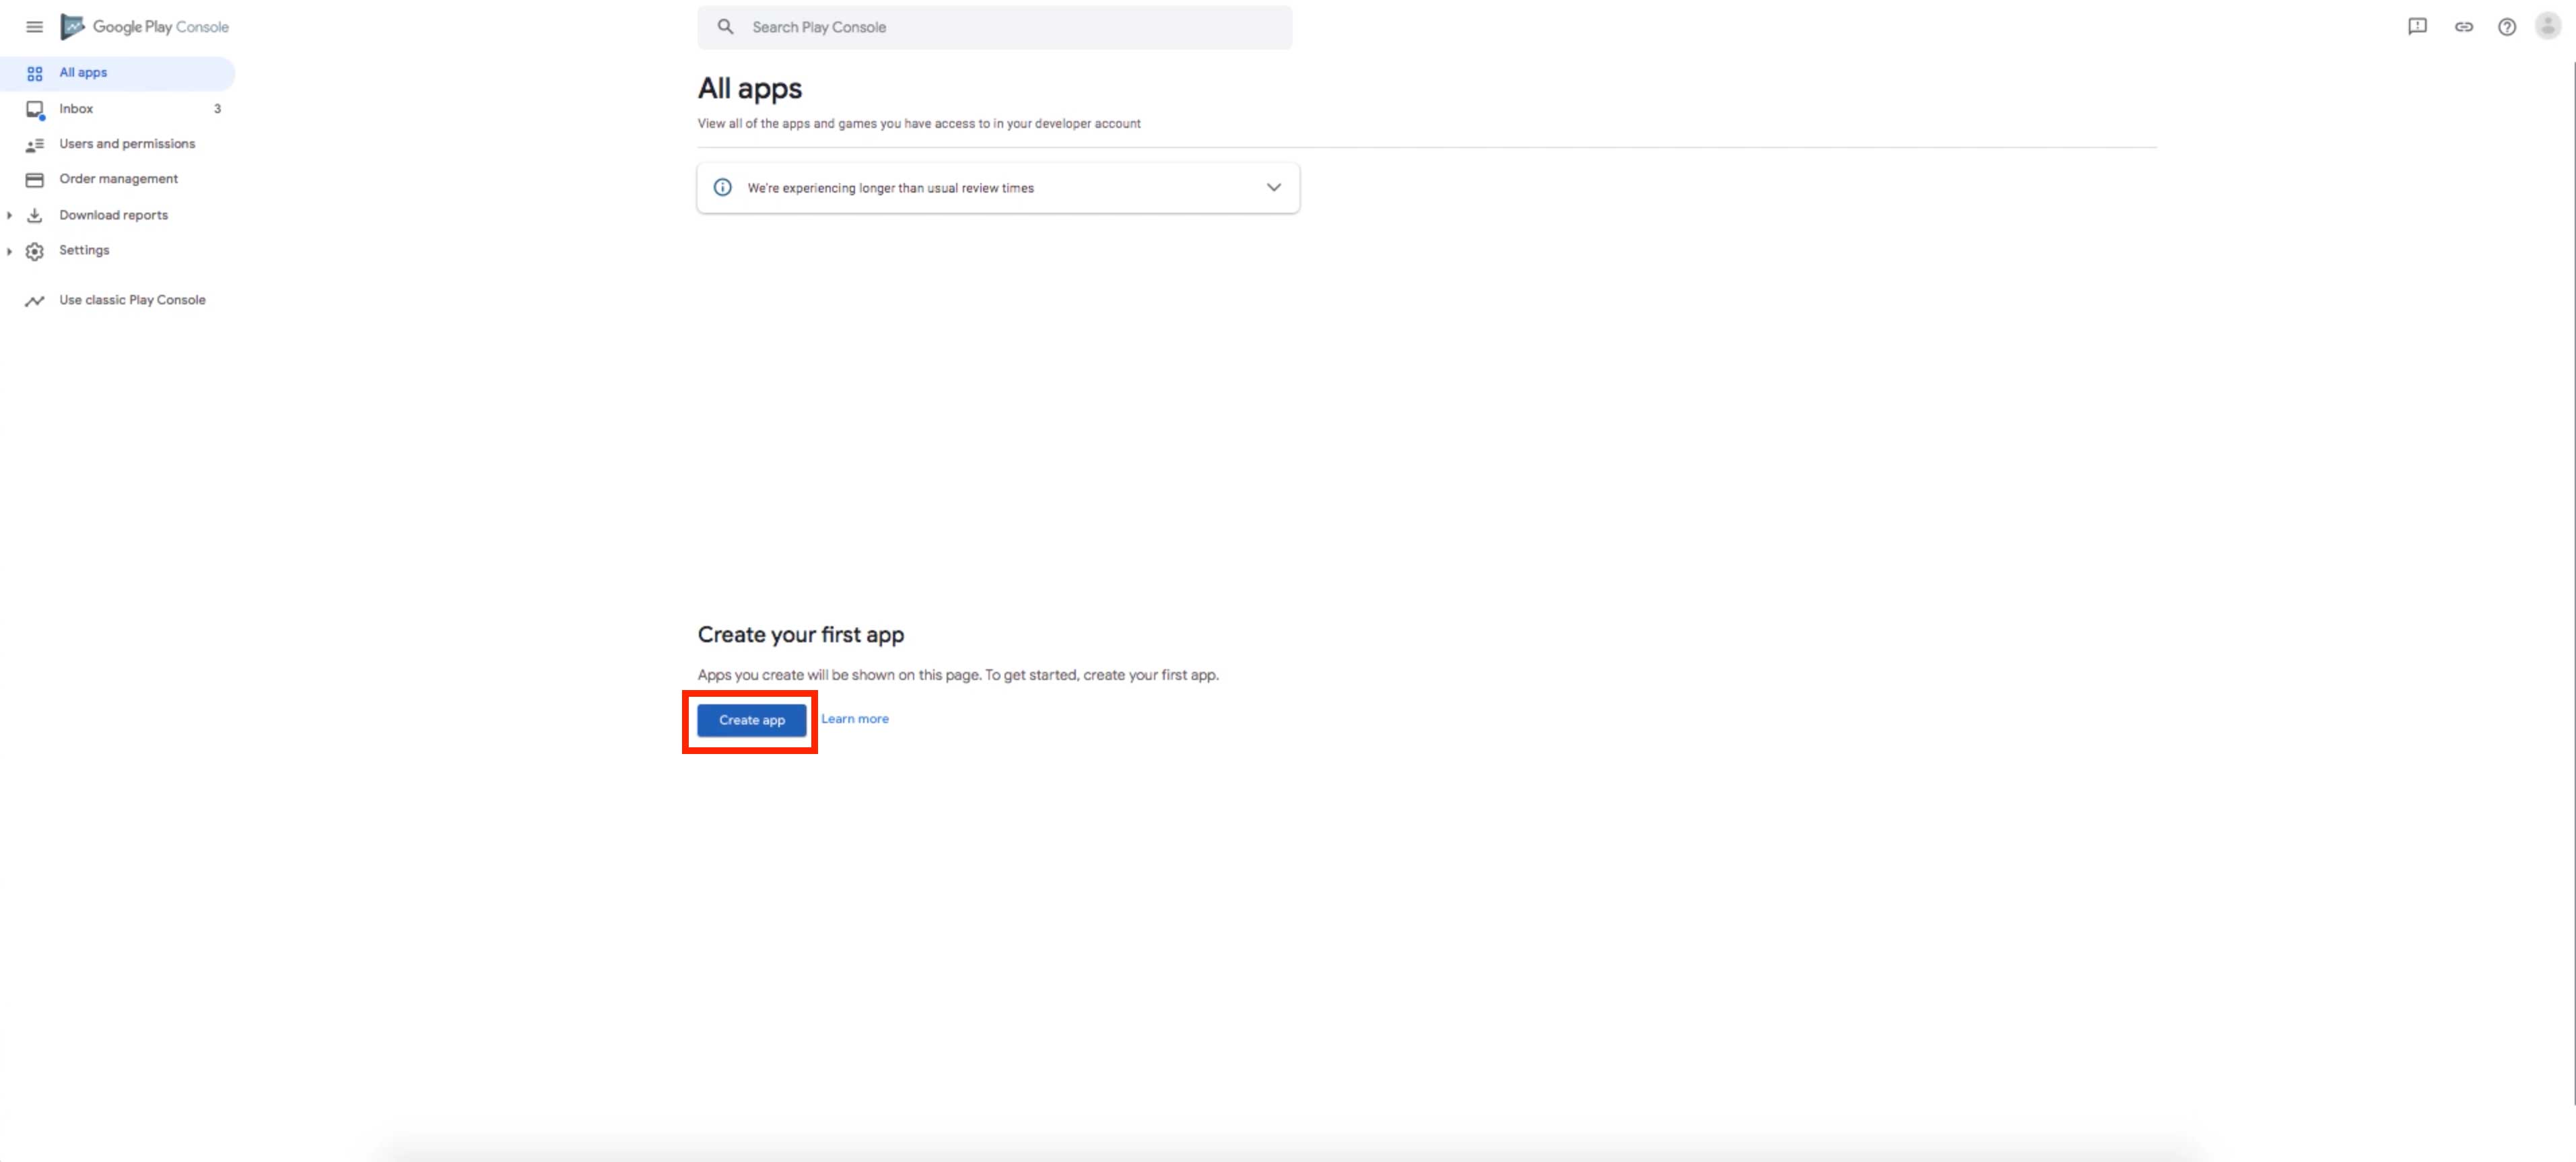Click the Settings gear icon in sidebar

point(35,251)
